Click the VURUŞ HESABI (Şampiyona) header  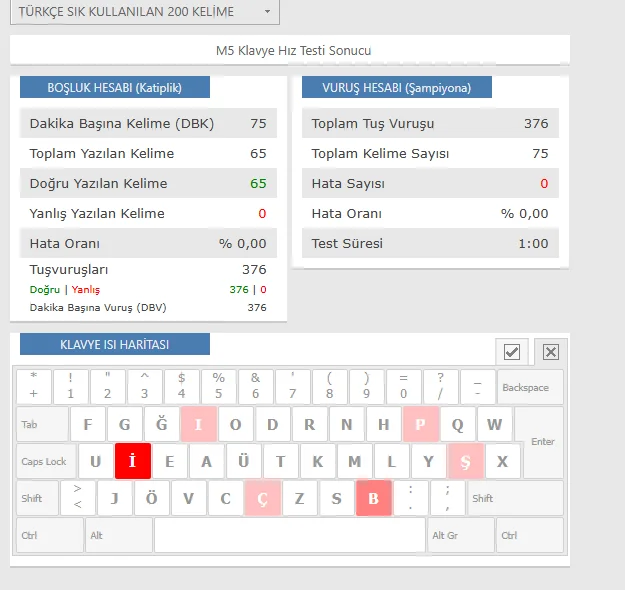click(x=397, y=87)
